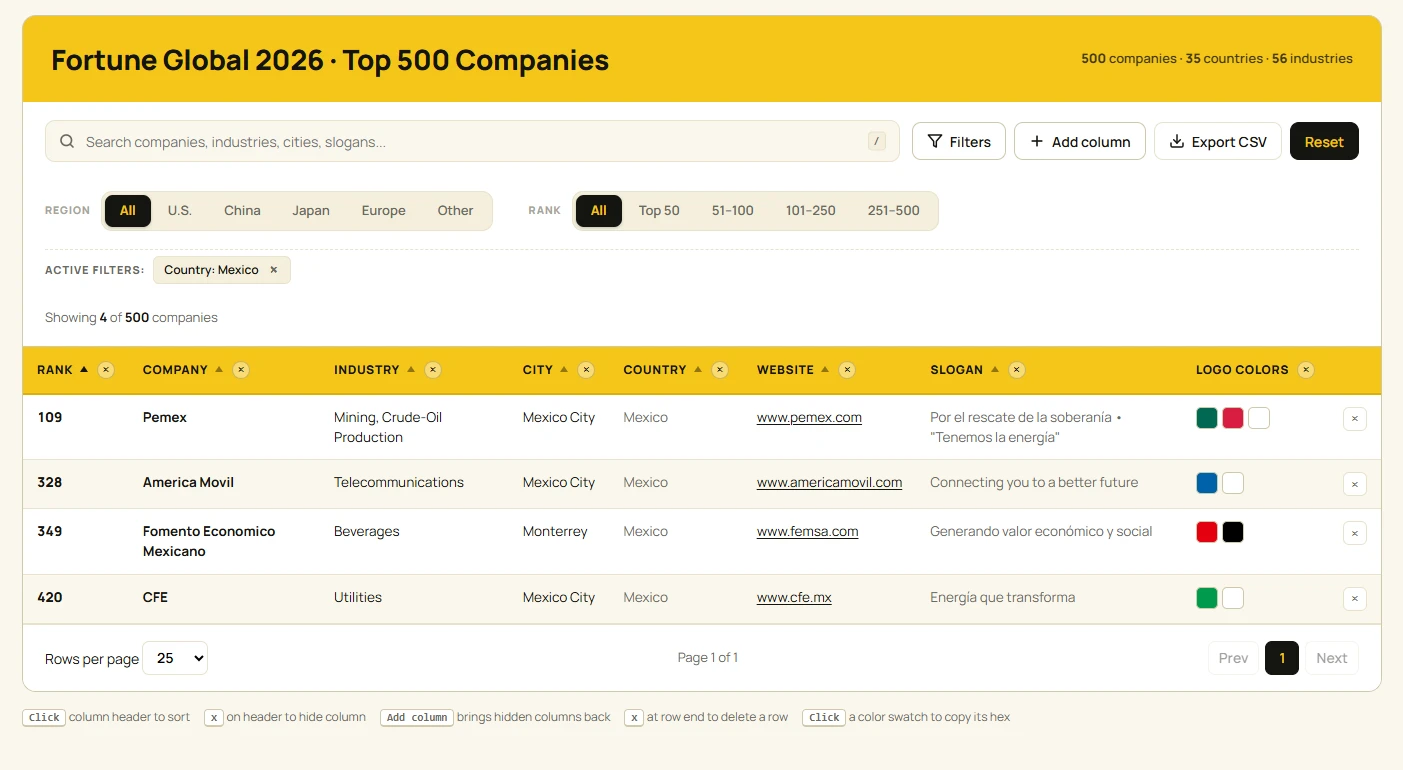The image size is (1403, 770).
Task: Select the Europe region filter
Action: [x=384, y=211]
